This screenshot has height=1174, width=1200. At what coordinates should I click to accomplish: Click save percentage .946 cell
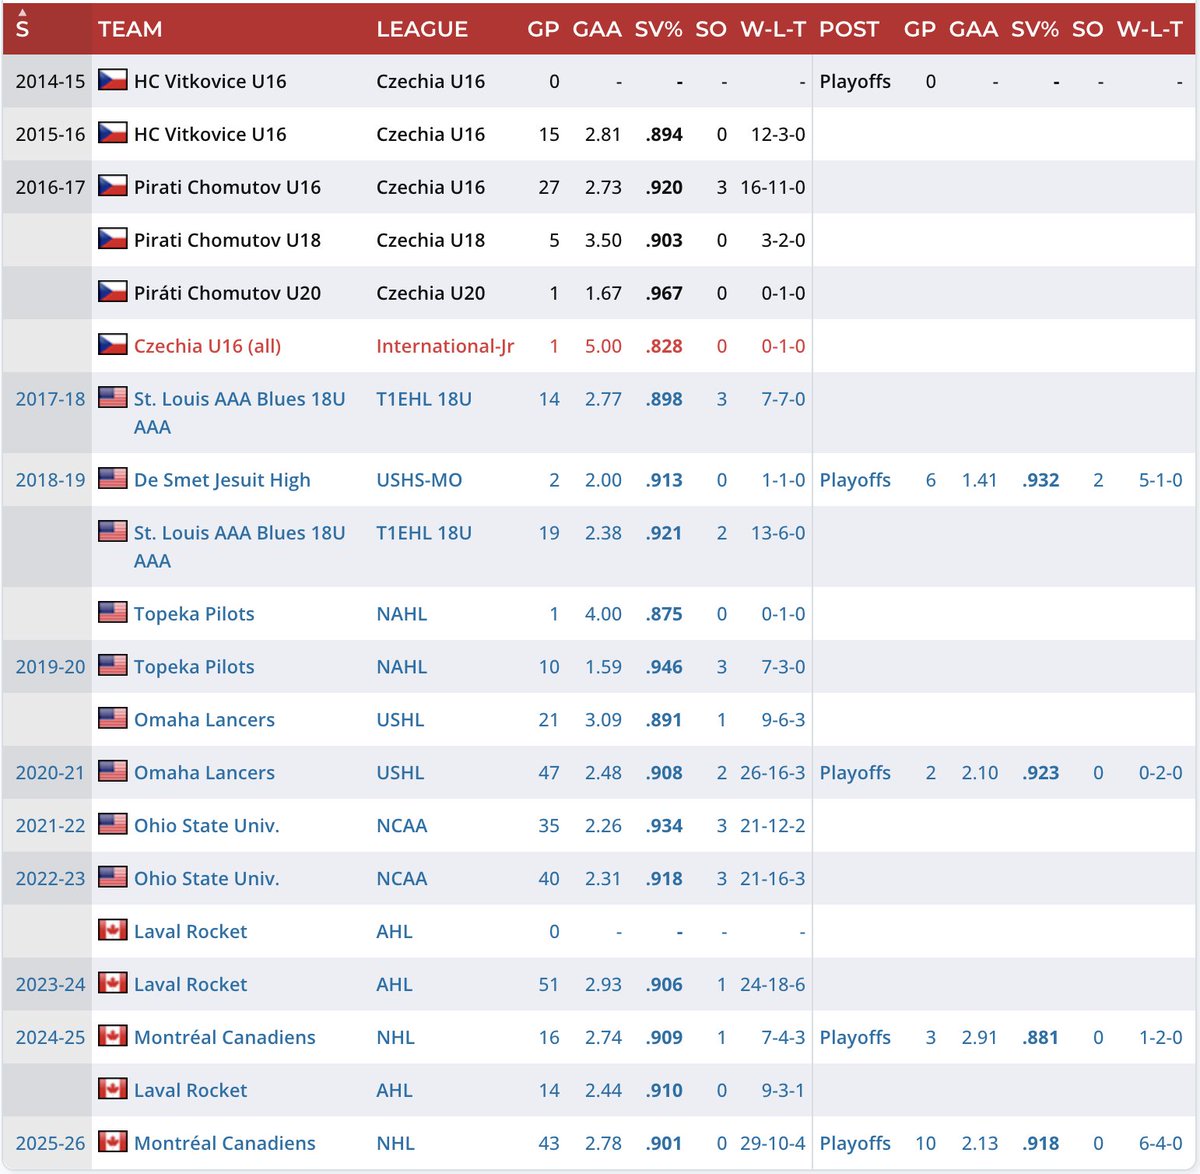coord(664,667)
